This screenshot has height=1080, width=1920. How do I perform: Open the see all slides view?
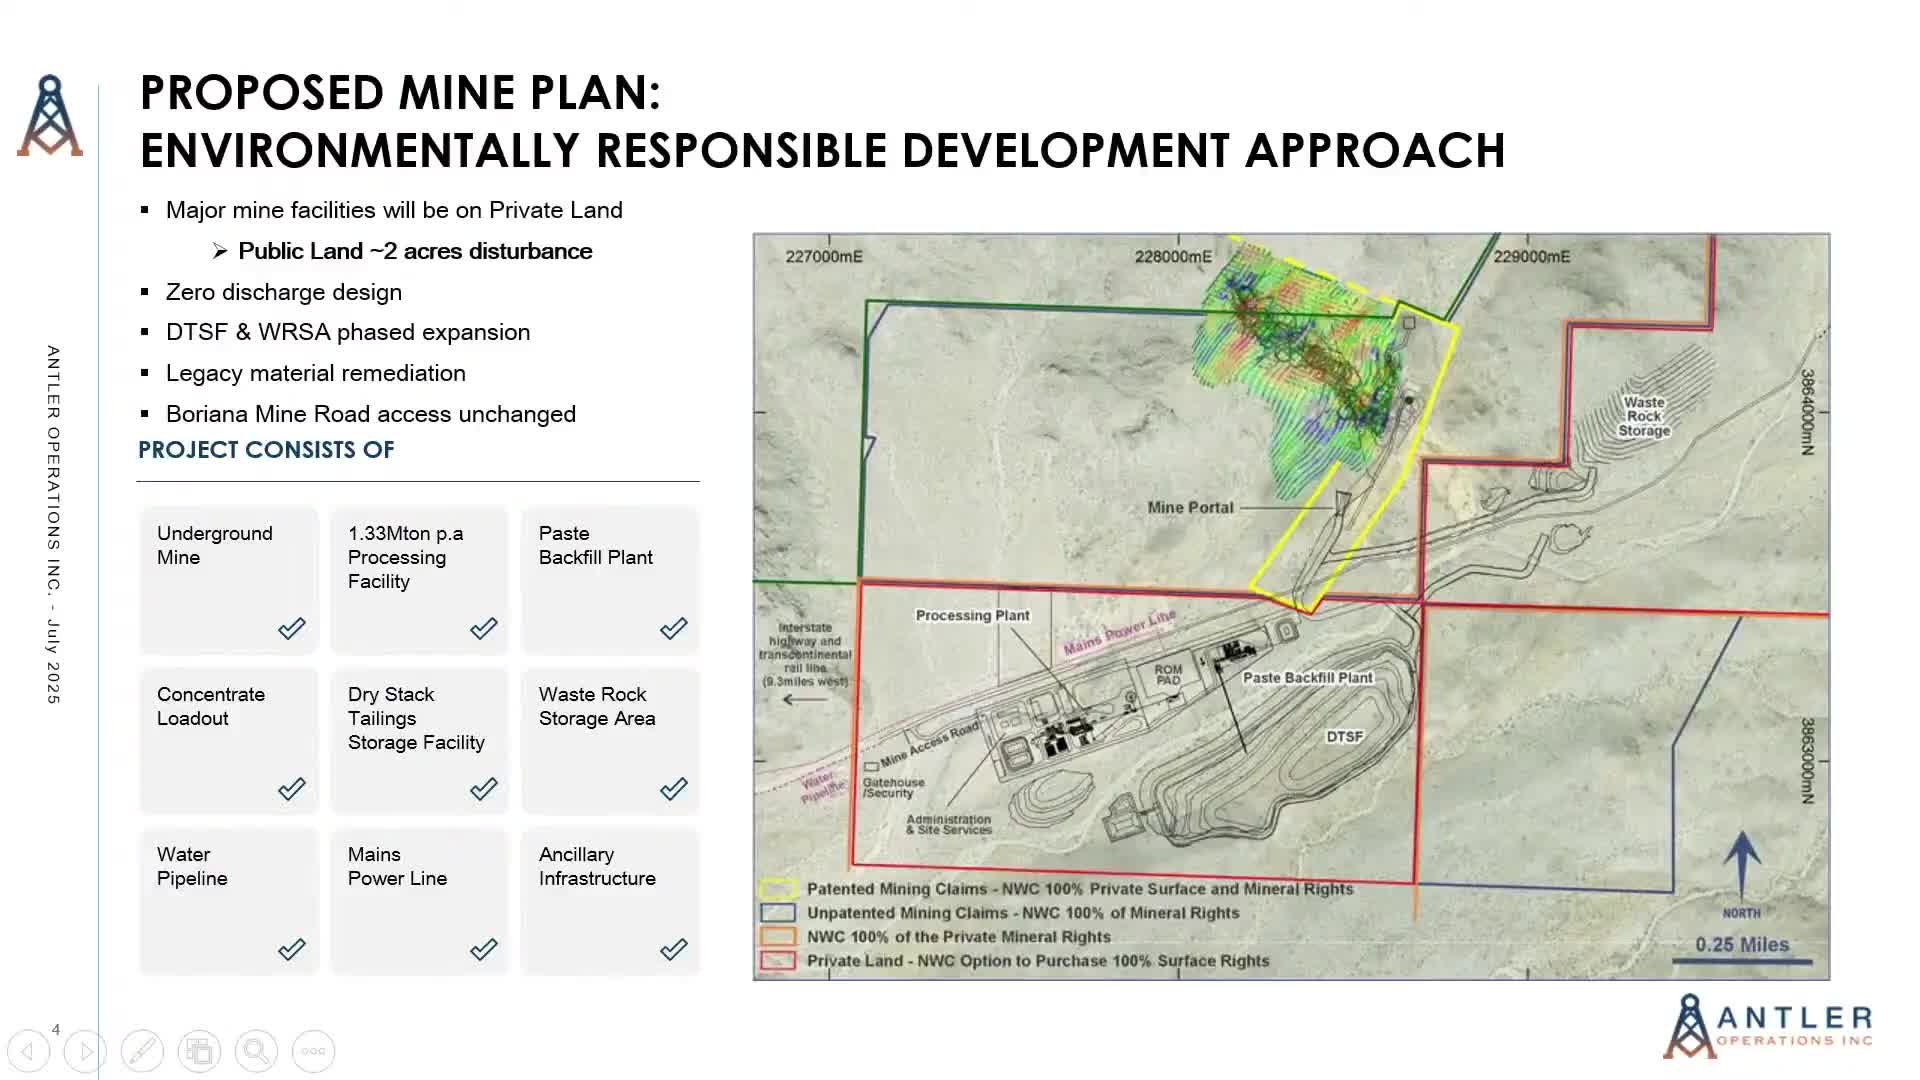[x=199, y=1051]
